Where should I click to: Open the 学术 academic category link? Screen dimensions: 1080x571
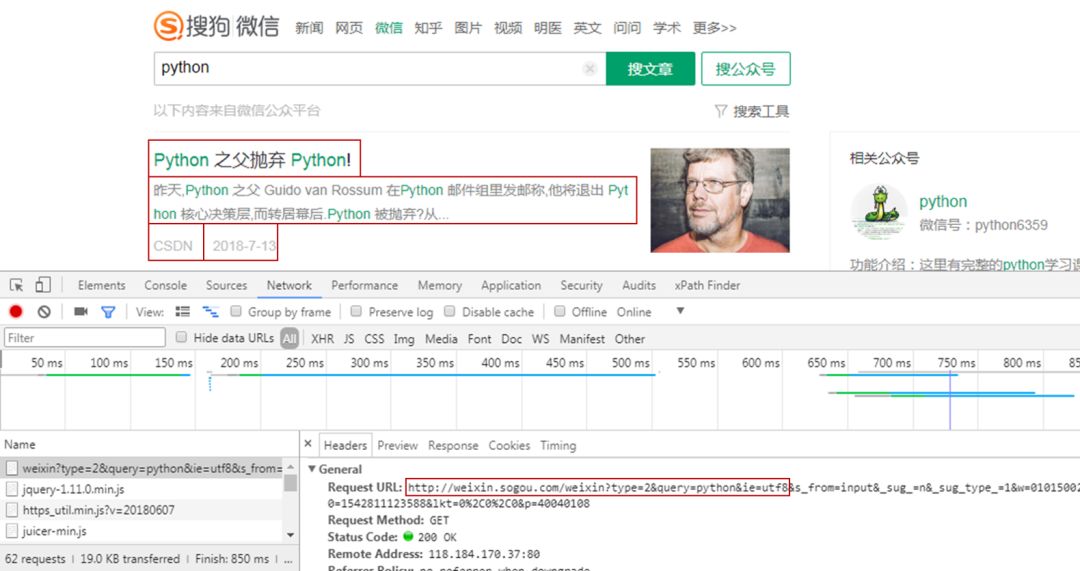(667, 28)
